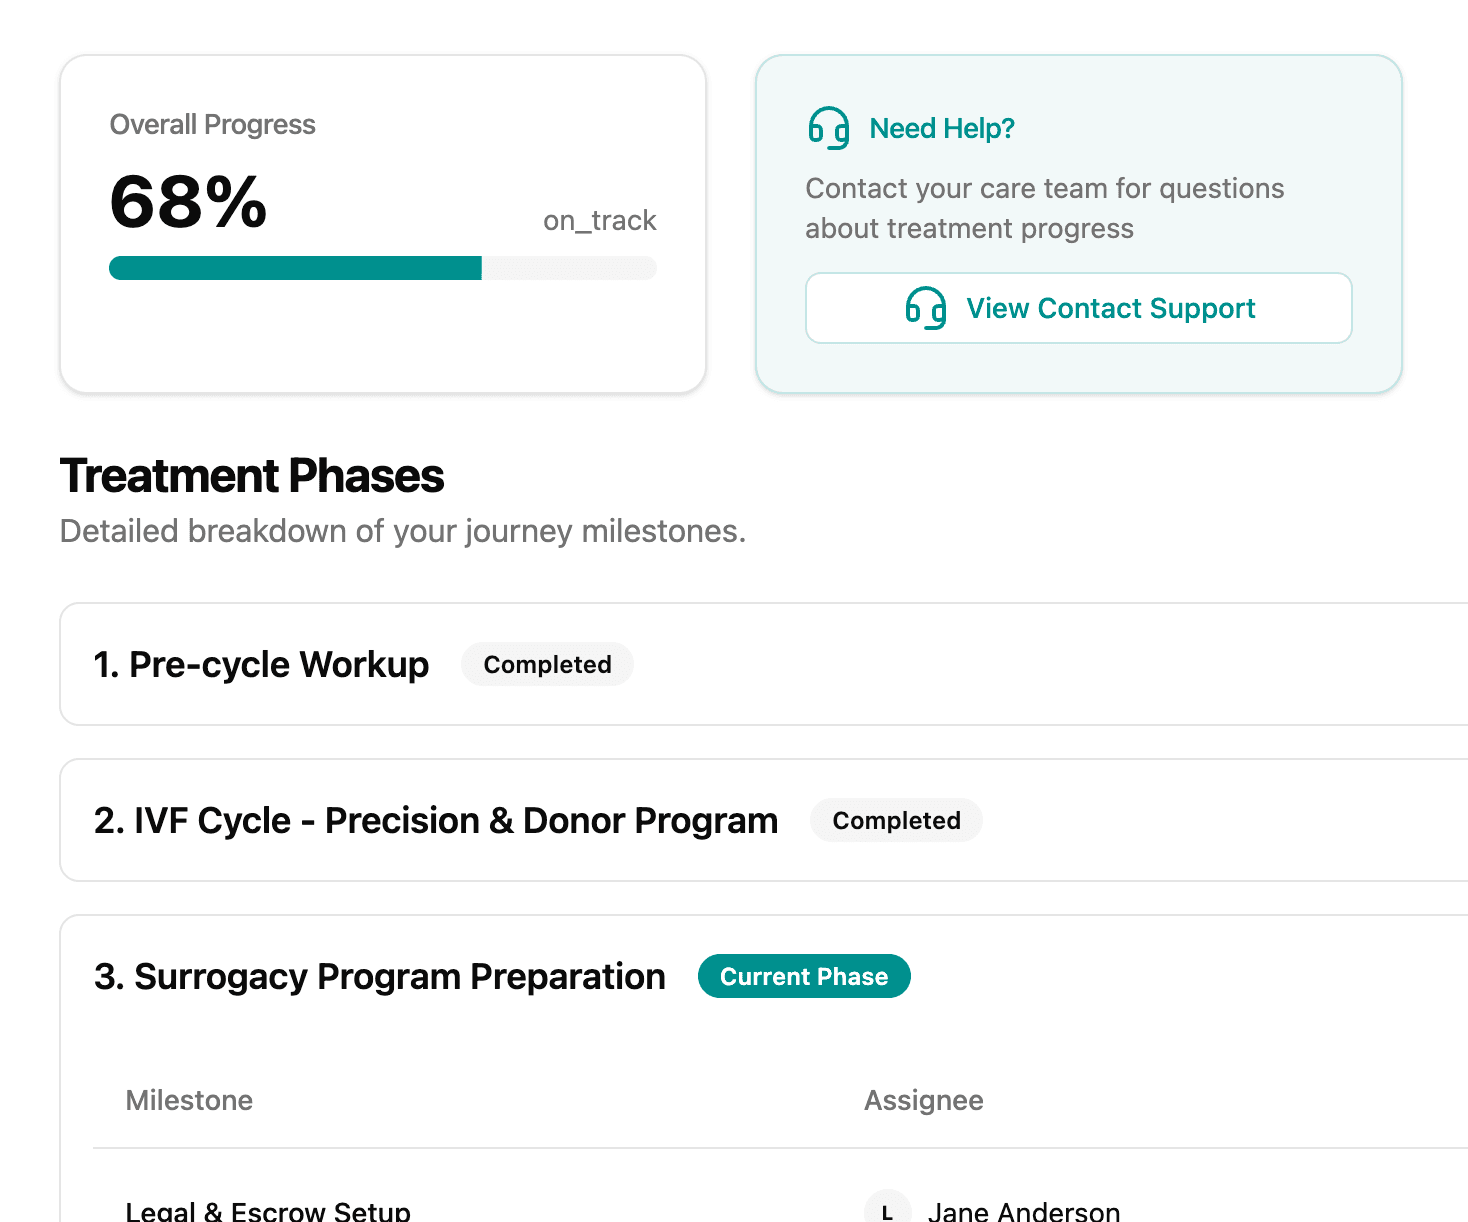The height and width of the screenshot is (1222, 1468).
Task: Click the Treatment Phases heading
Action: [252, 476]
